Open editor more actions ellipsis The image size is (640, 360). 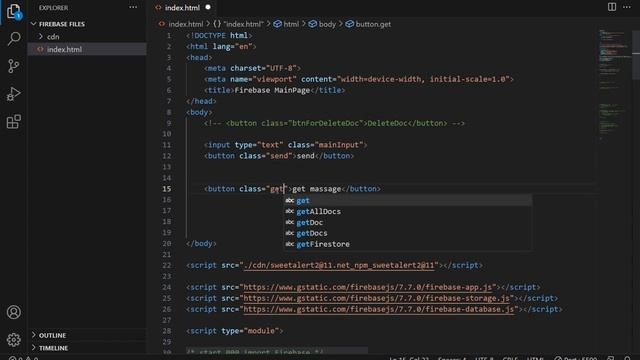click(x=627, y=7)
